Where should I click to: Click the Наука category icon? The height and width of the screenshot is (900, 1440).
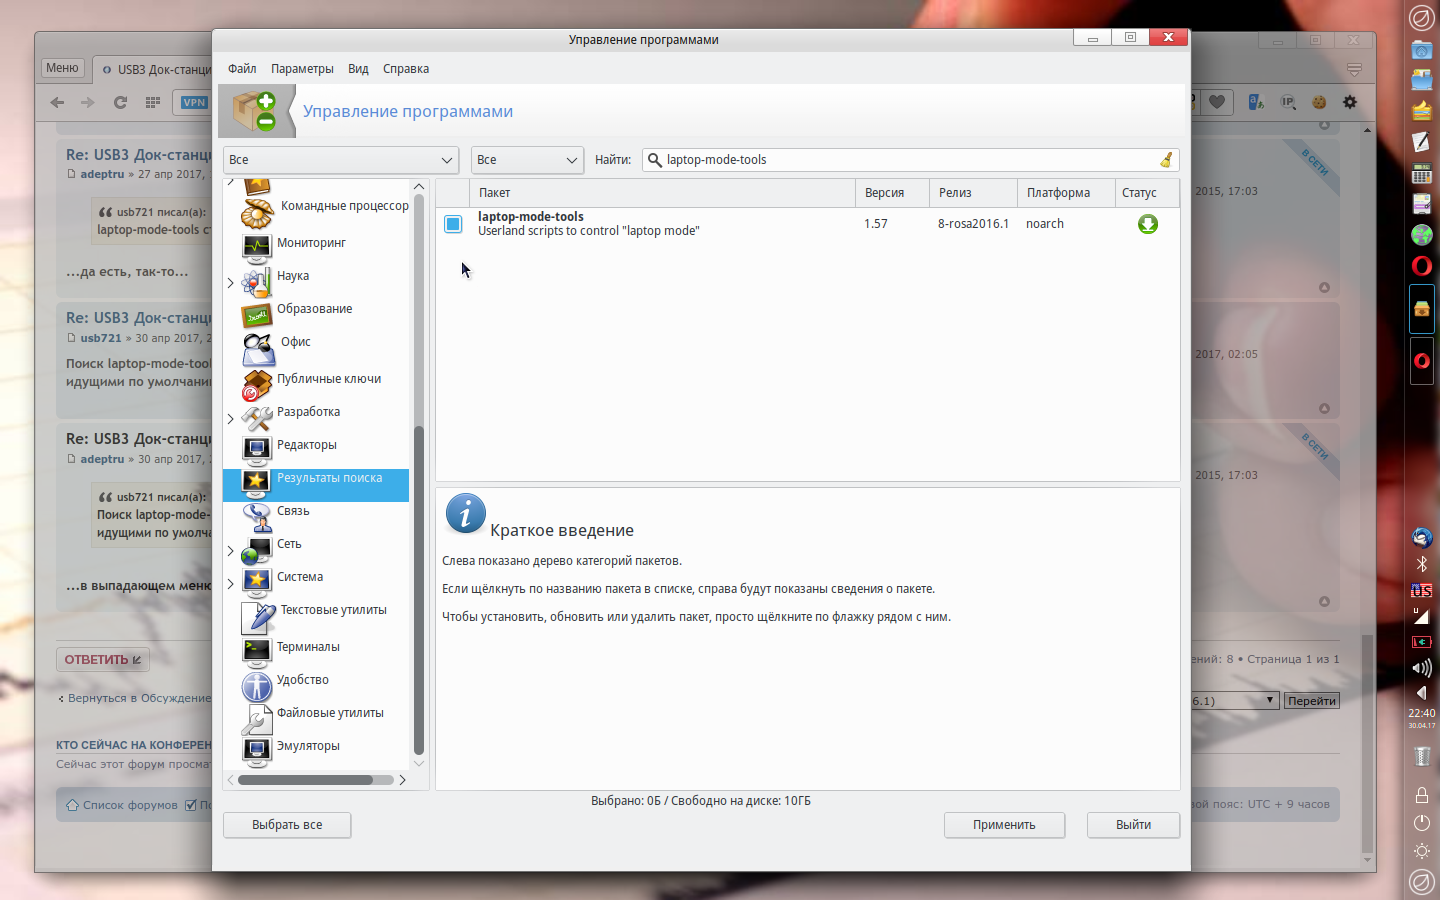[257, 281]
